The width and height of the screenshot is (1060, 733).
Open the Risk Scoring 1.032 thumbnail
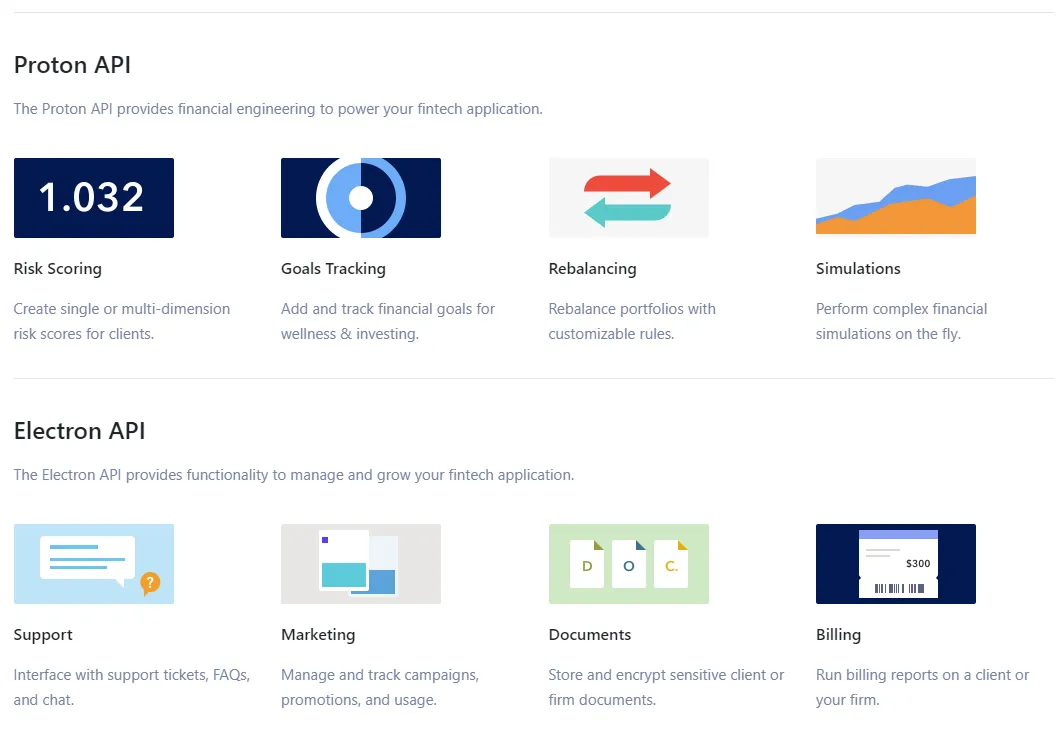[94, 197]
